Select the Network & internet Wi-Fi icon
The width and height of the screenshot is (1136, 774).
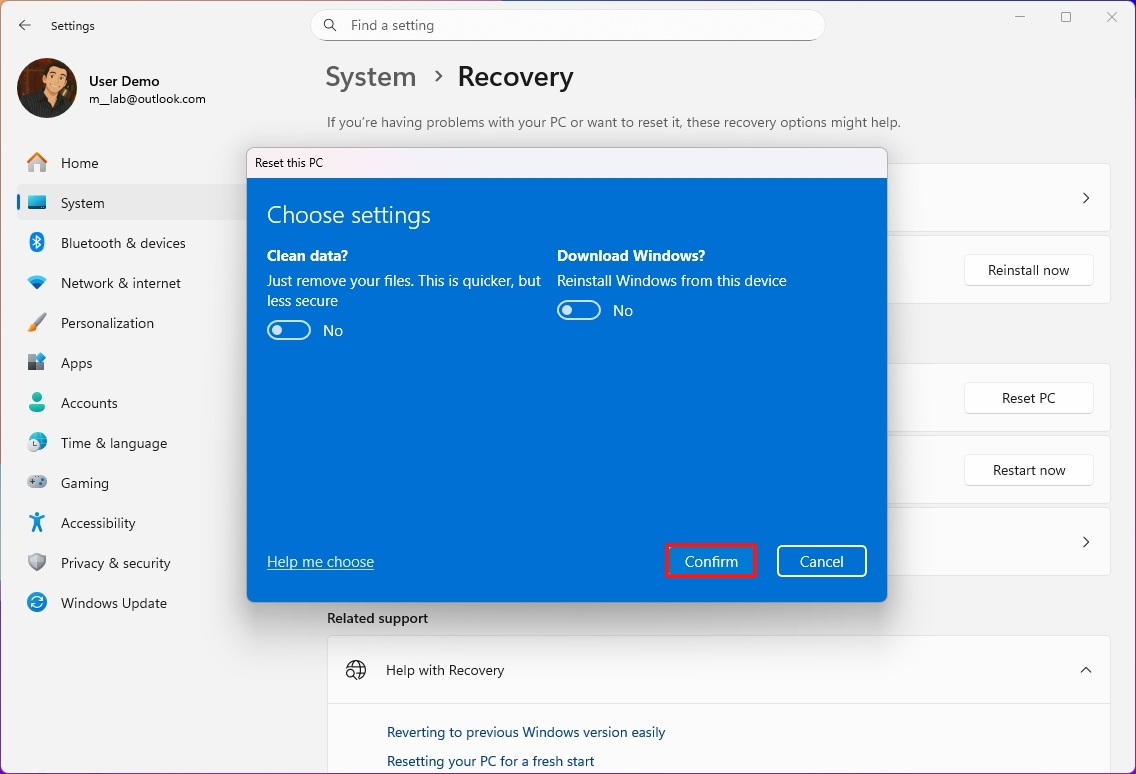37,283
